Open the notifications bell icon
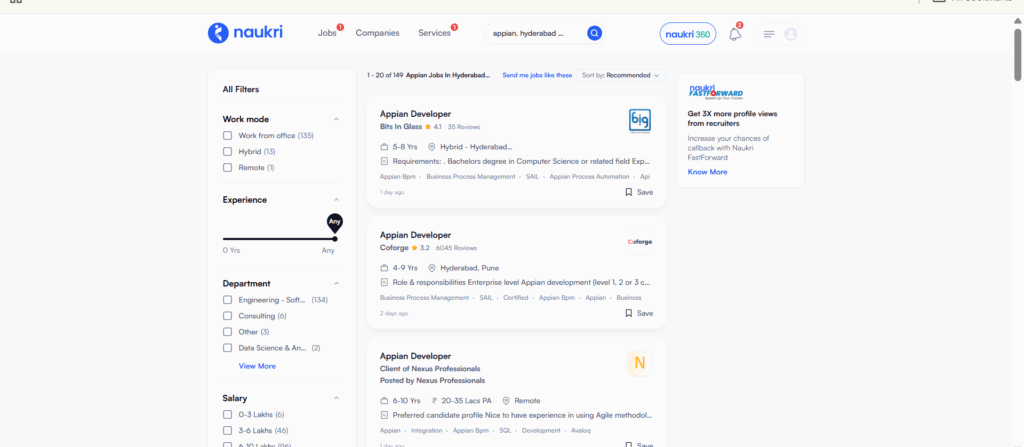 735,34
